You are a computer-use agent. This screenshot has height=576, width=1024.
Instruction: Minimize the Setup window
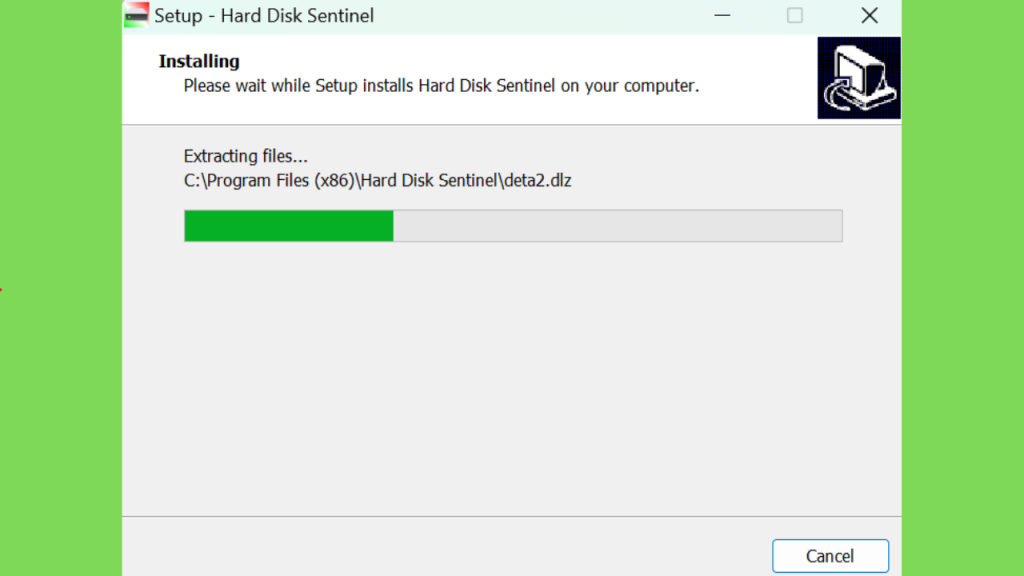pyautogui.click(x=722, y=15)
